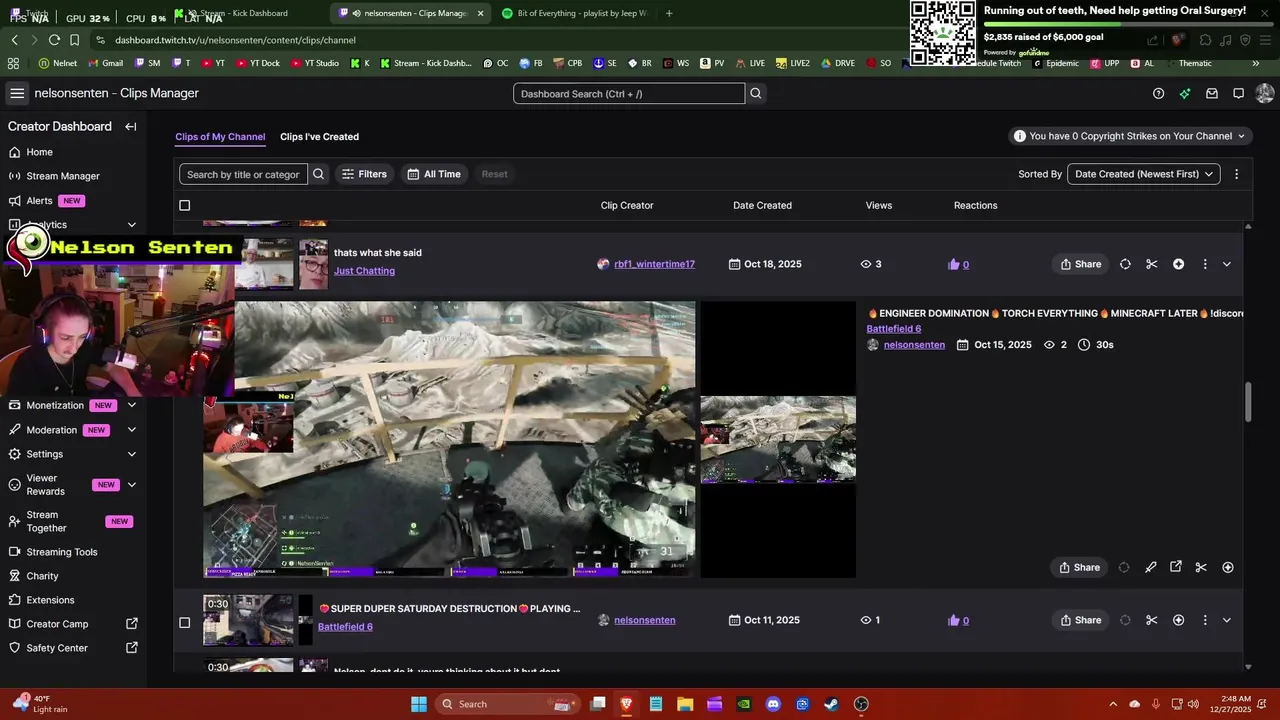Open the Just Chatting category link
This screenshot has width=1280, height=720.
(364, 271)
